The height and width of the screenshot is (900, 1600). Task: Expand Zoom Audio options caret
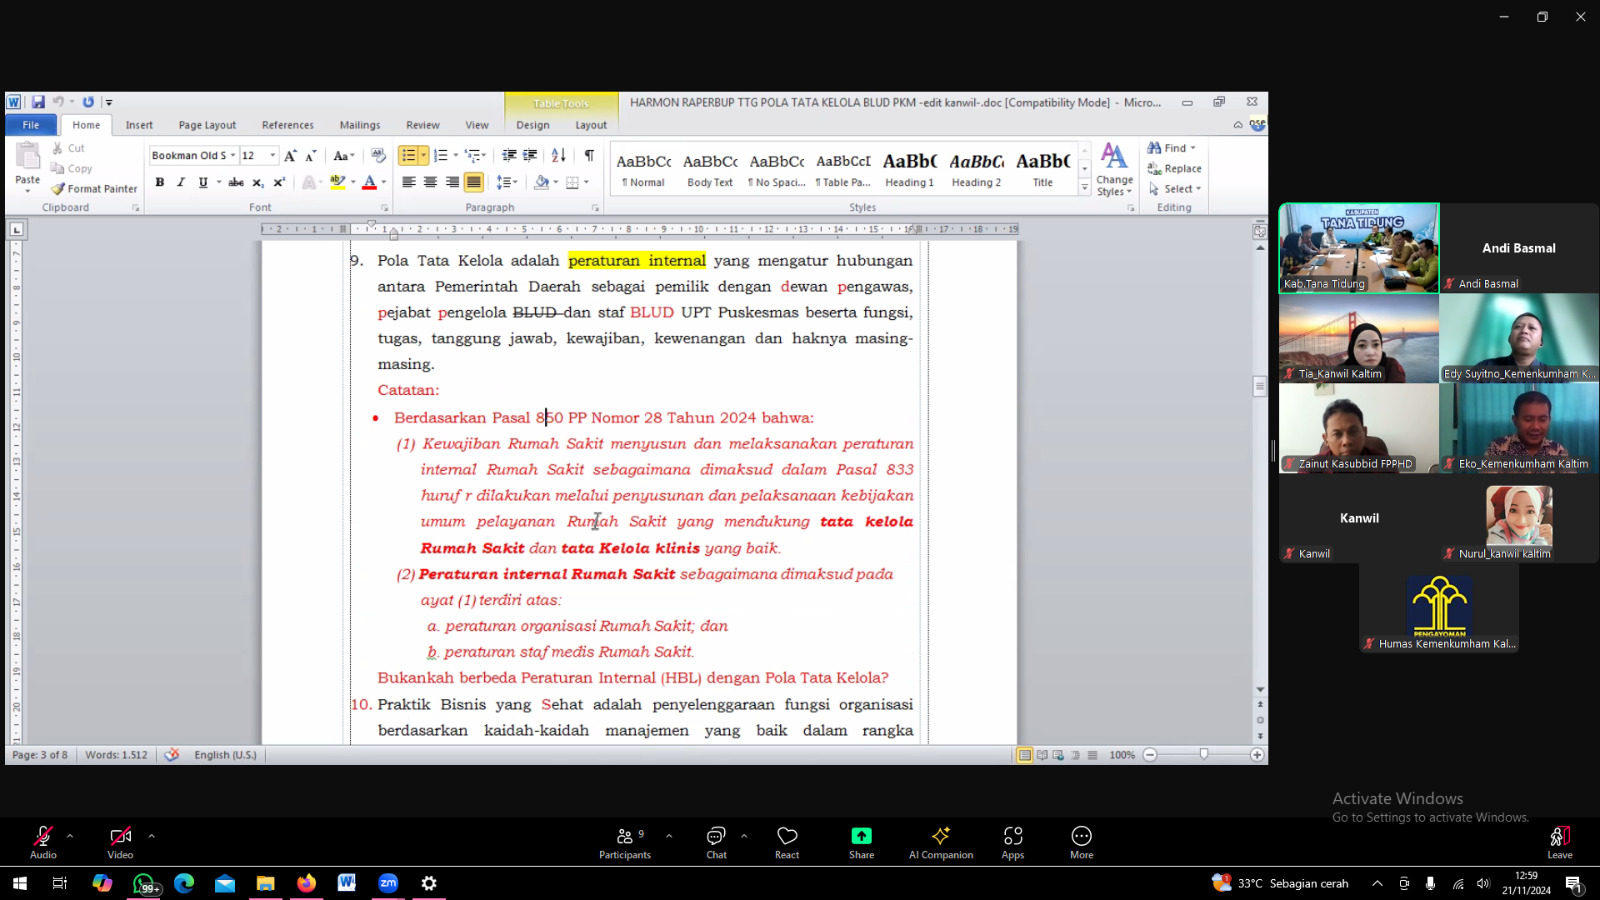pos(70,835)
